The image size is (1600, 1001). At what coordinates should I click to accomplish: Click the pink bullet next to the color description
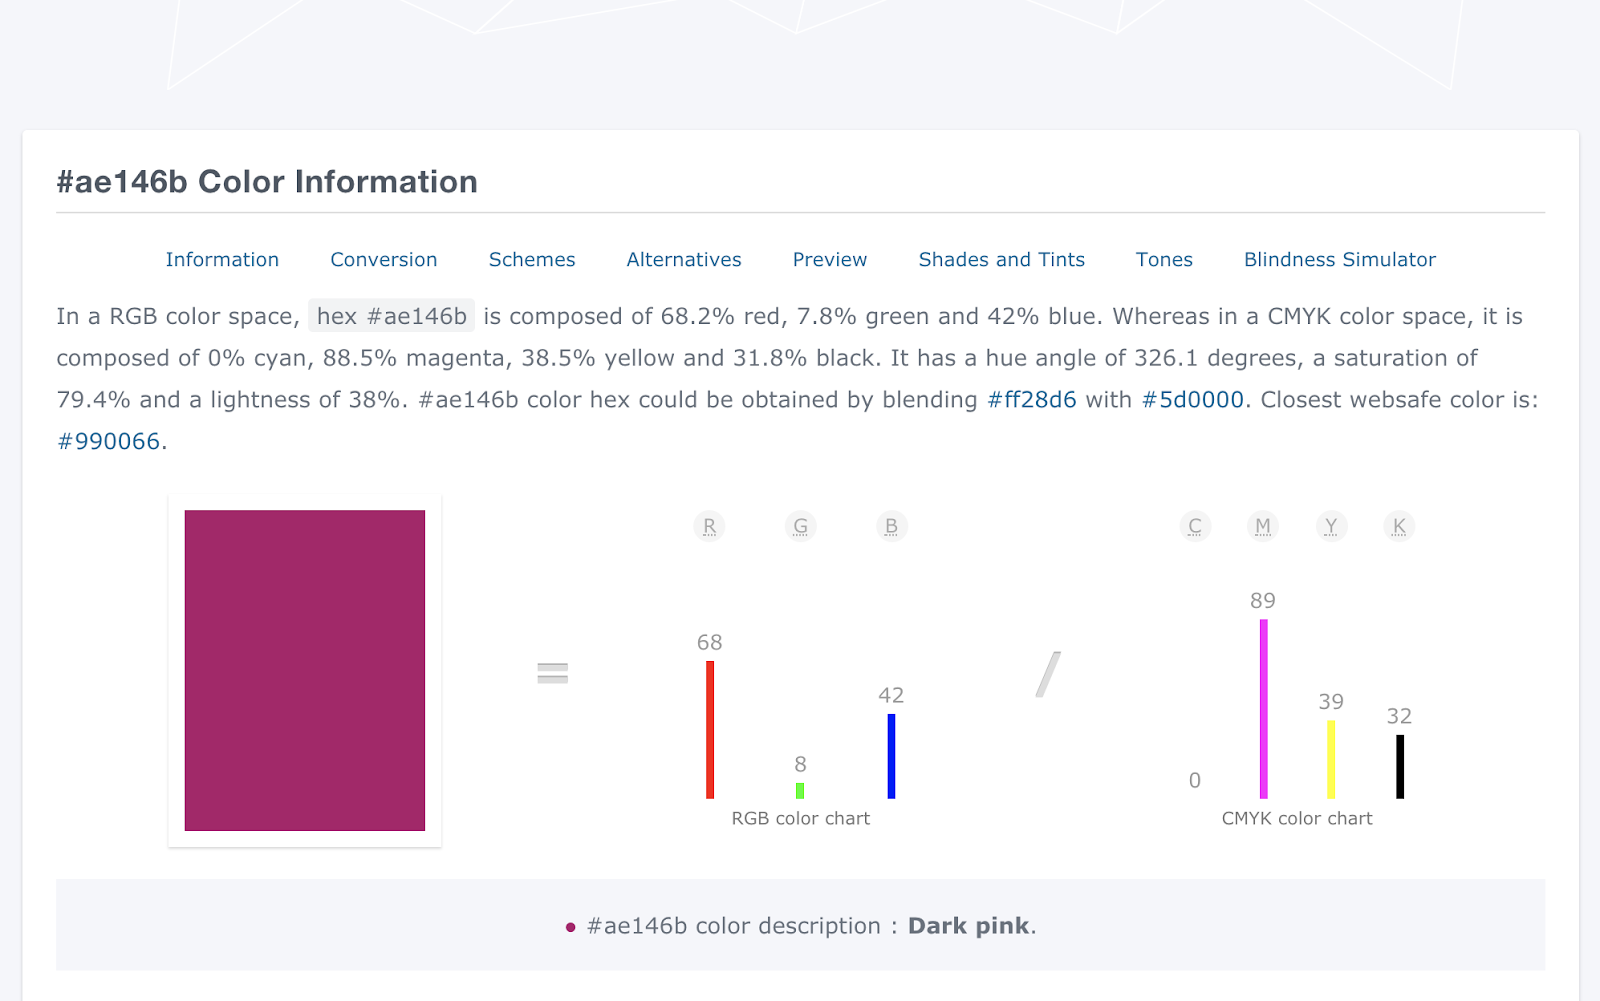point(570,927)
